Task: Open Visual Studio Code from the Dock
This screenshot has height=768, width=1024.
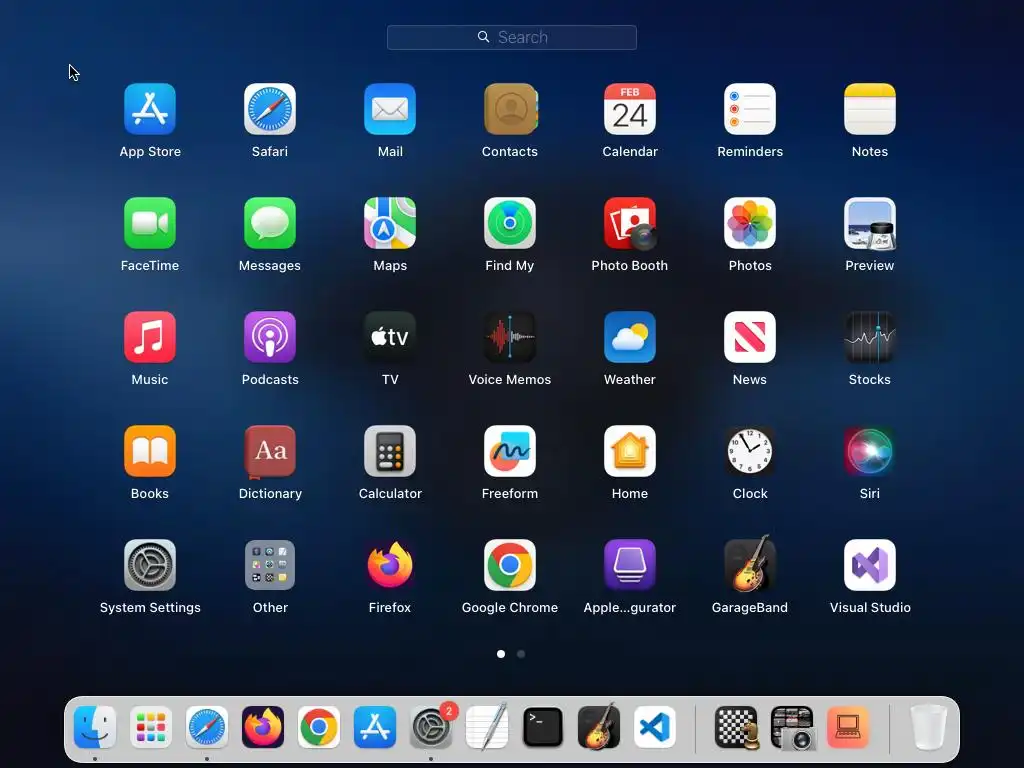Action: point(655,727)
